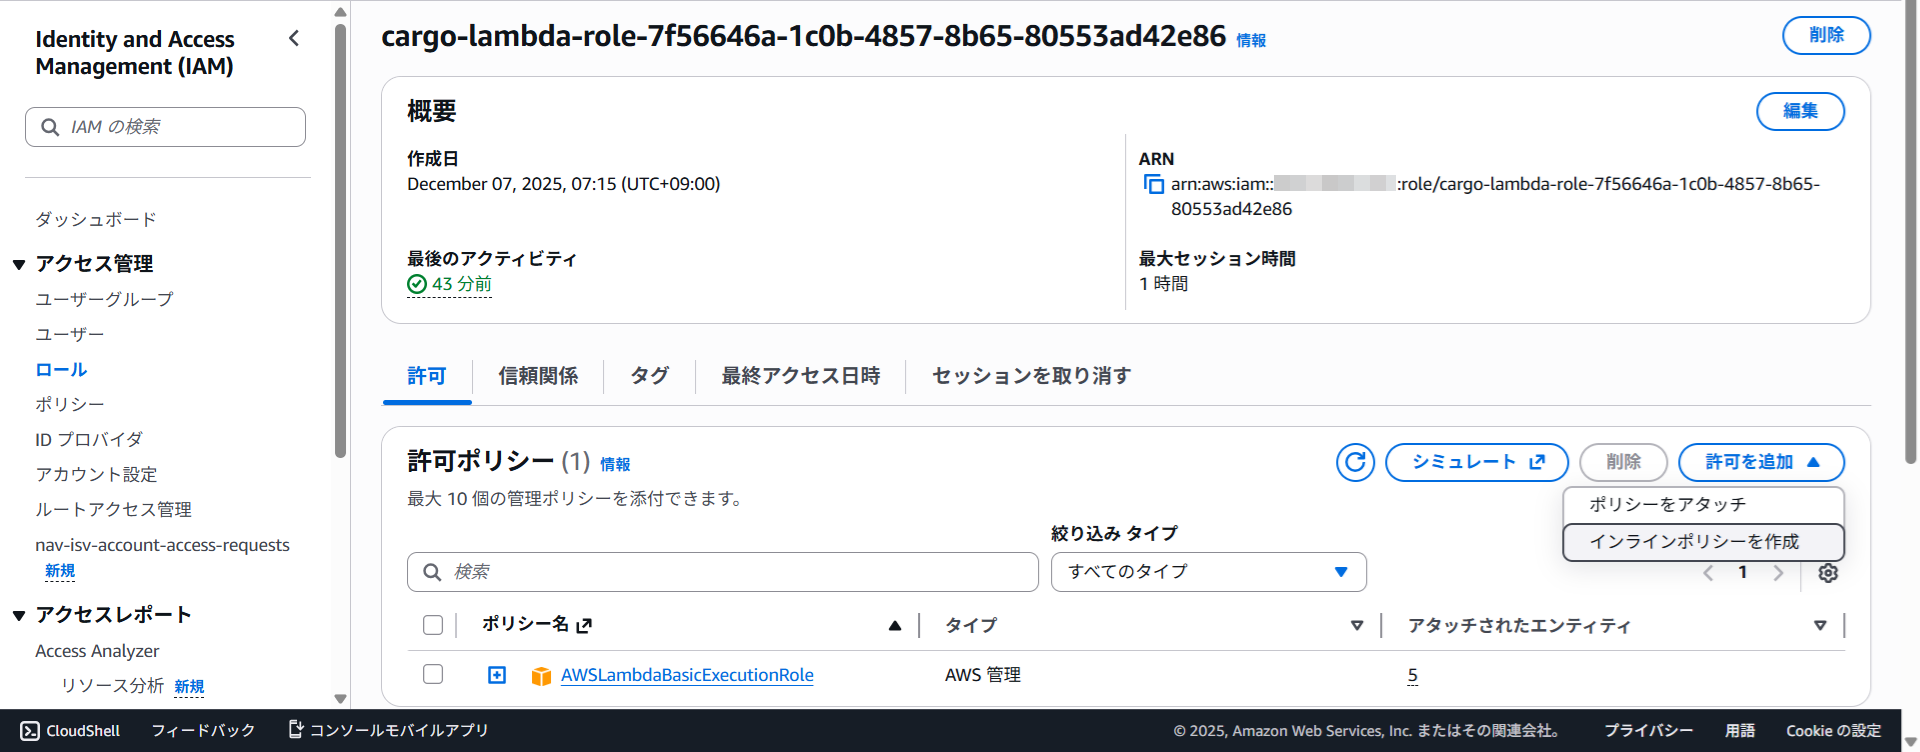Screen dimensions: 1920x752
Task: Switch to the 信頼関係 tab
Action: point(538,376)
